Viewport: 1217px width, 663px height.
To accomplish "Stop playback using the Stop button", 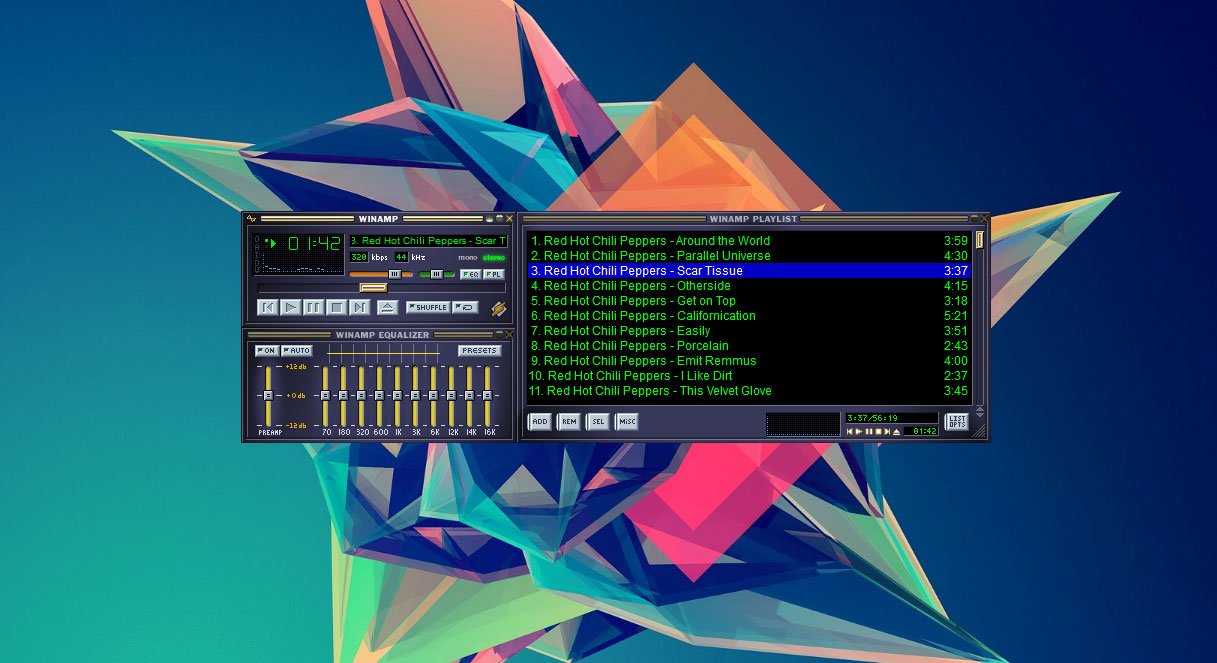I will (337, 308).
